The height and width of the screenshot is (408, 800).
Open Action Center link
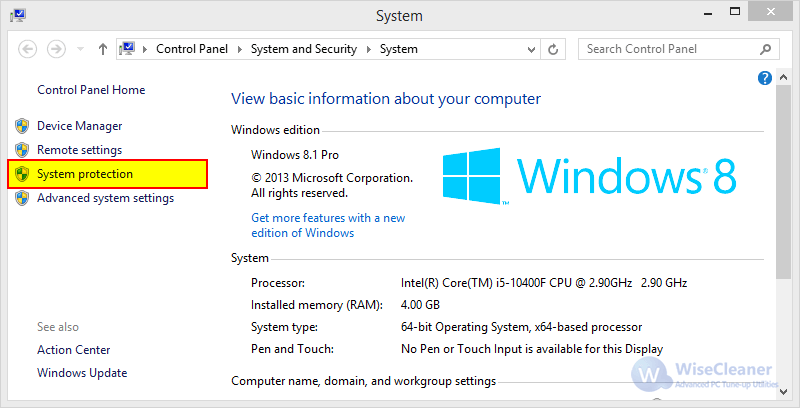(x=73, y=350)
